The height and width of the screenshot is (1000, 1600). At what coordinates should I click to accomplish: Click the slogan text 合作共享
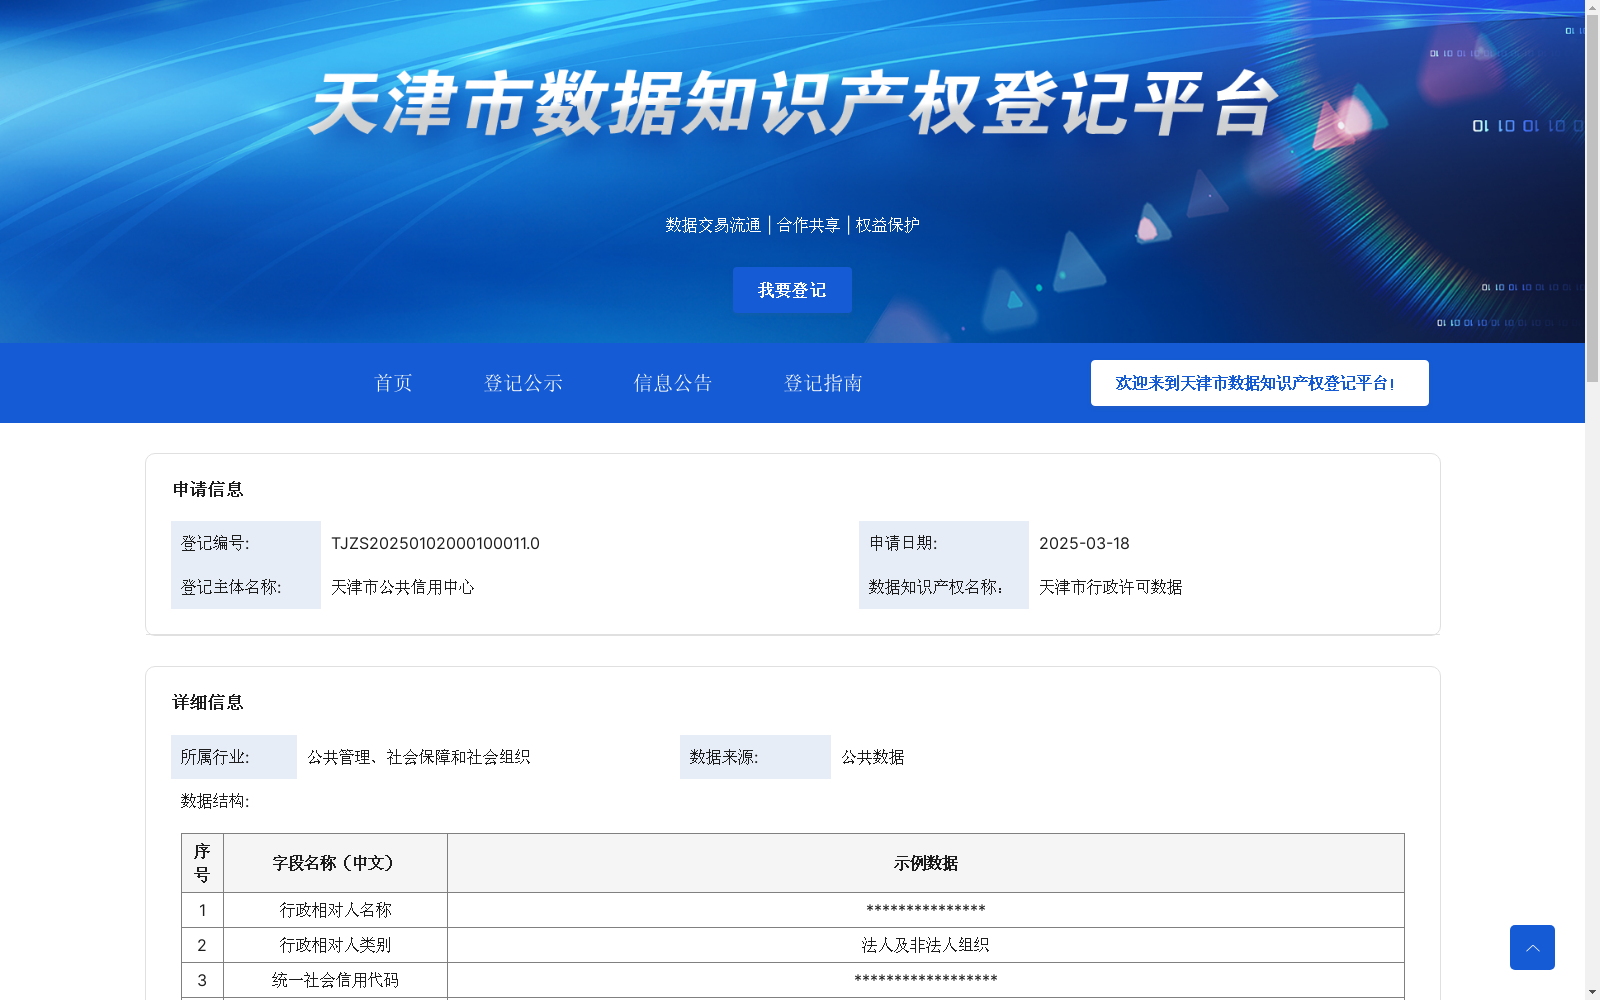(808, 225)
